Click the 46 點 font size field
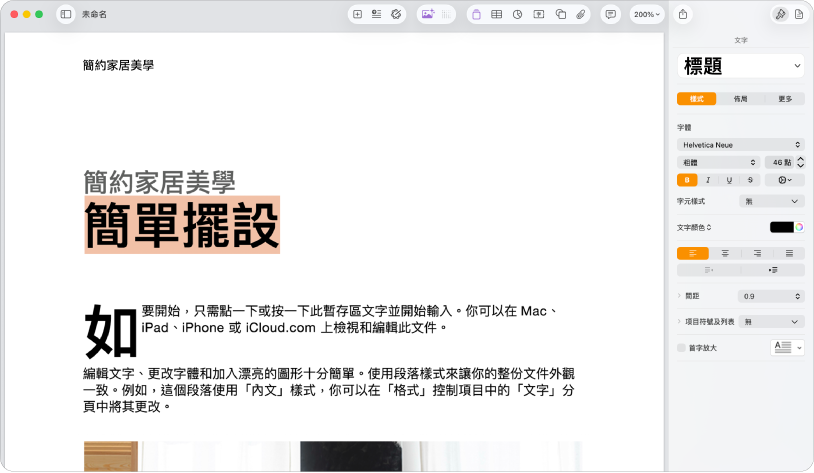 [x=779, y=163]
